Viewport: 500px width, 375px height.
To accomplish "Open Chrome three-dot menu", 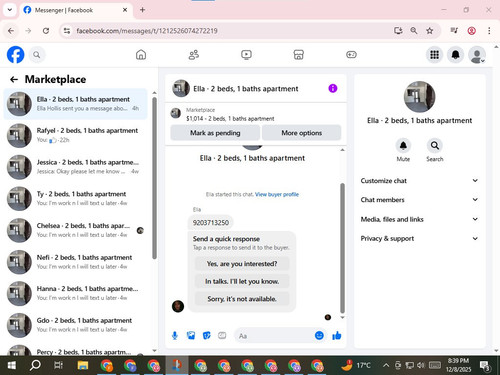I will click(489, 31).
